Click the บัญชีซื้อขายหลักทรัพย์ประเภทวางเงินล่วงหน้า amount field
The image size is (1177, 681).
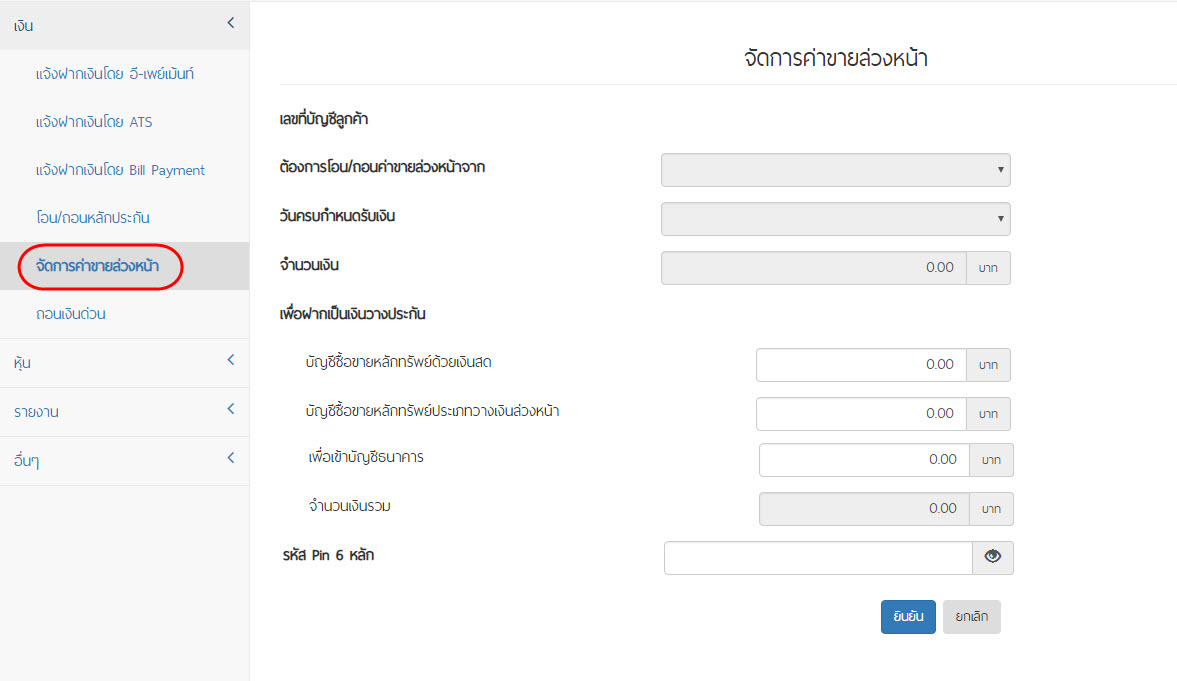(861, 414)
